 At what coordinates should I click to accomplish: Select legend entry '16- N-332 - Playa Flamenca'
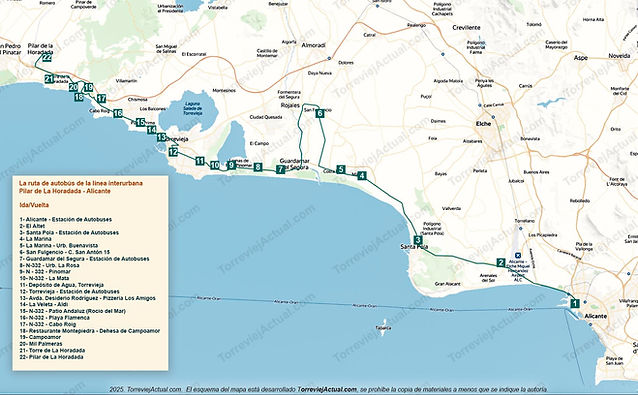pyautogui.click(x=55, y=317)
